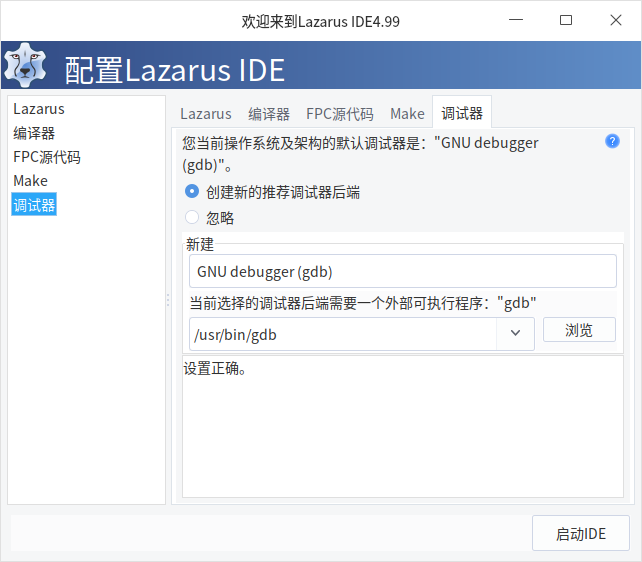
Task: Switch to the 编译器 tab
Action: tap(269, 114)
